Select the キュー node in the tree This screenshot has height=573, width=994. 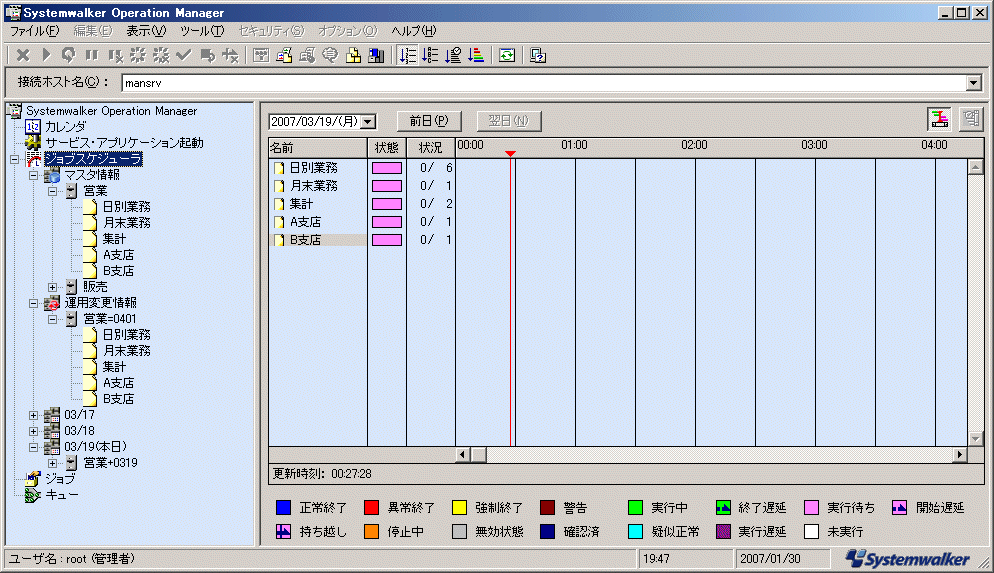61,495
